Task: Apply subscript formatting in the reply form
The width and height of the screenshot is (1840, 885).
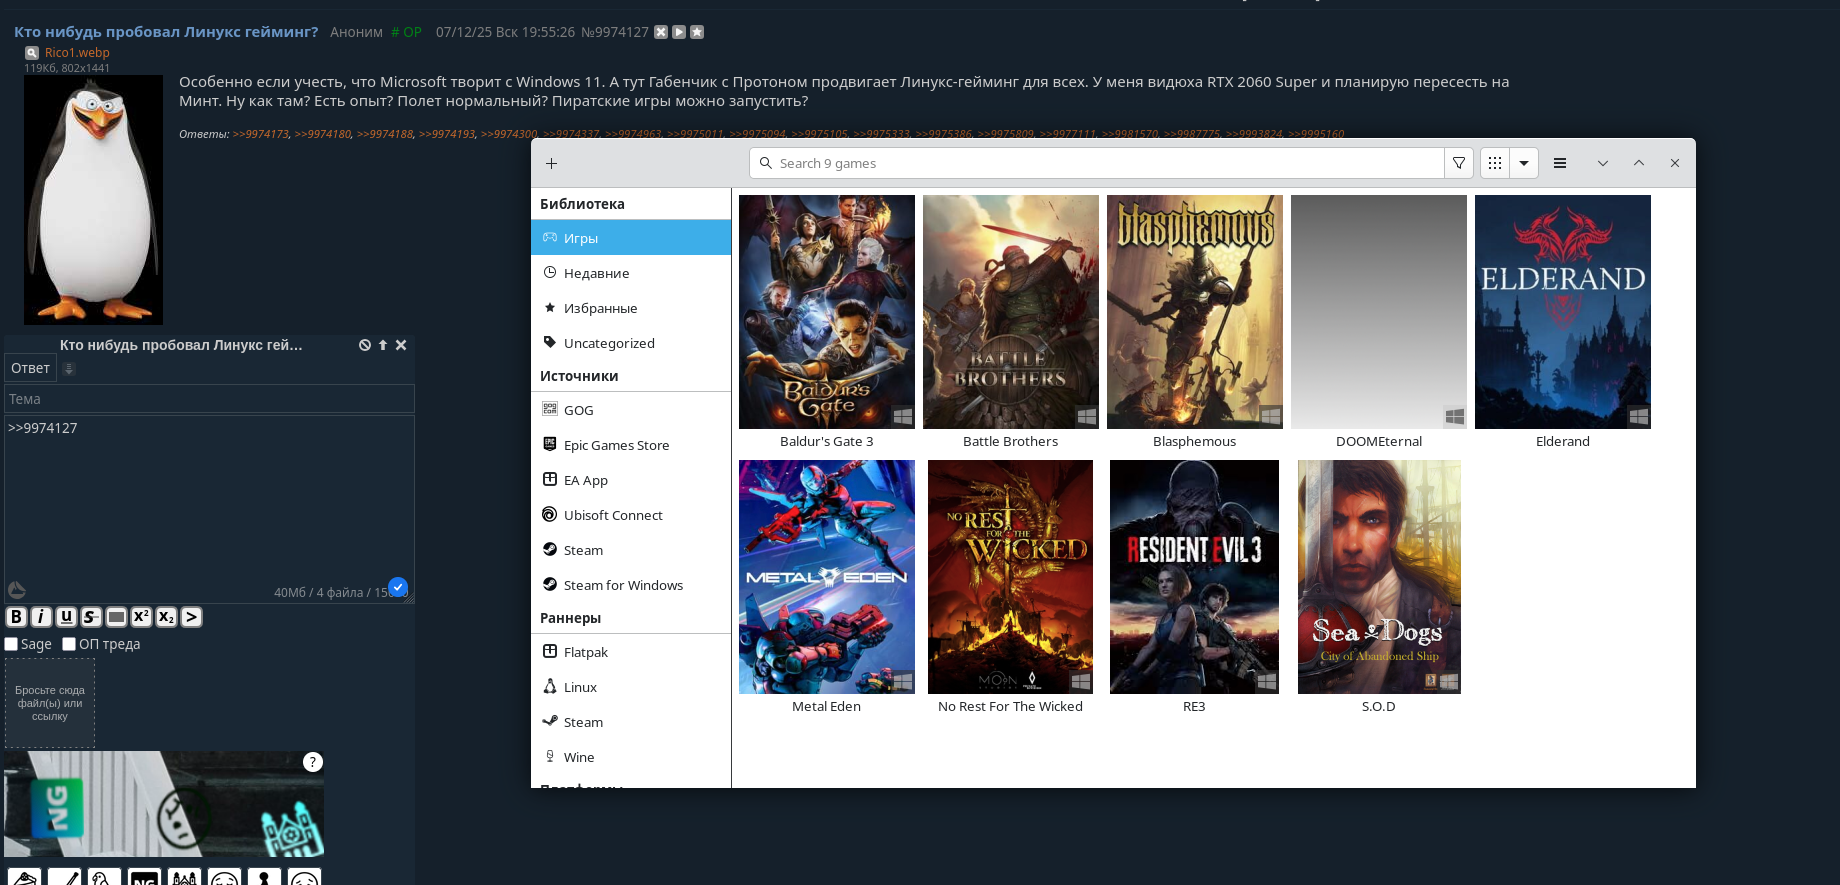Action: point(166,617)
